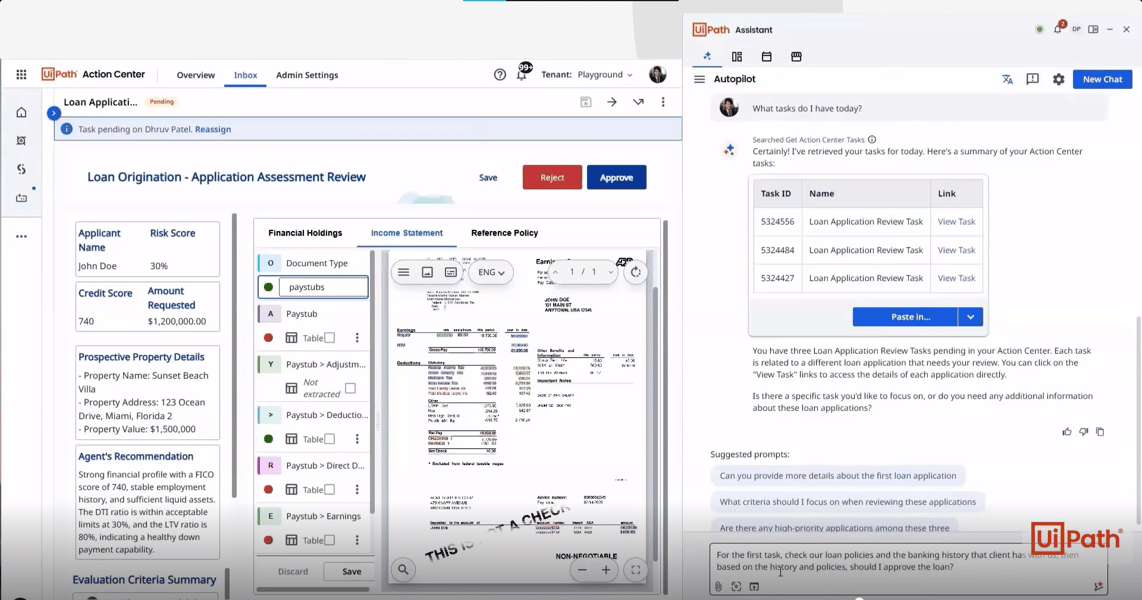This screenshot has height=600, width=1142.
Task: Open options dots for Paystub Table row
Action: pos(357,338)
